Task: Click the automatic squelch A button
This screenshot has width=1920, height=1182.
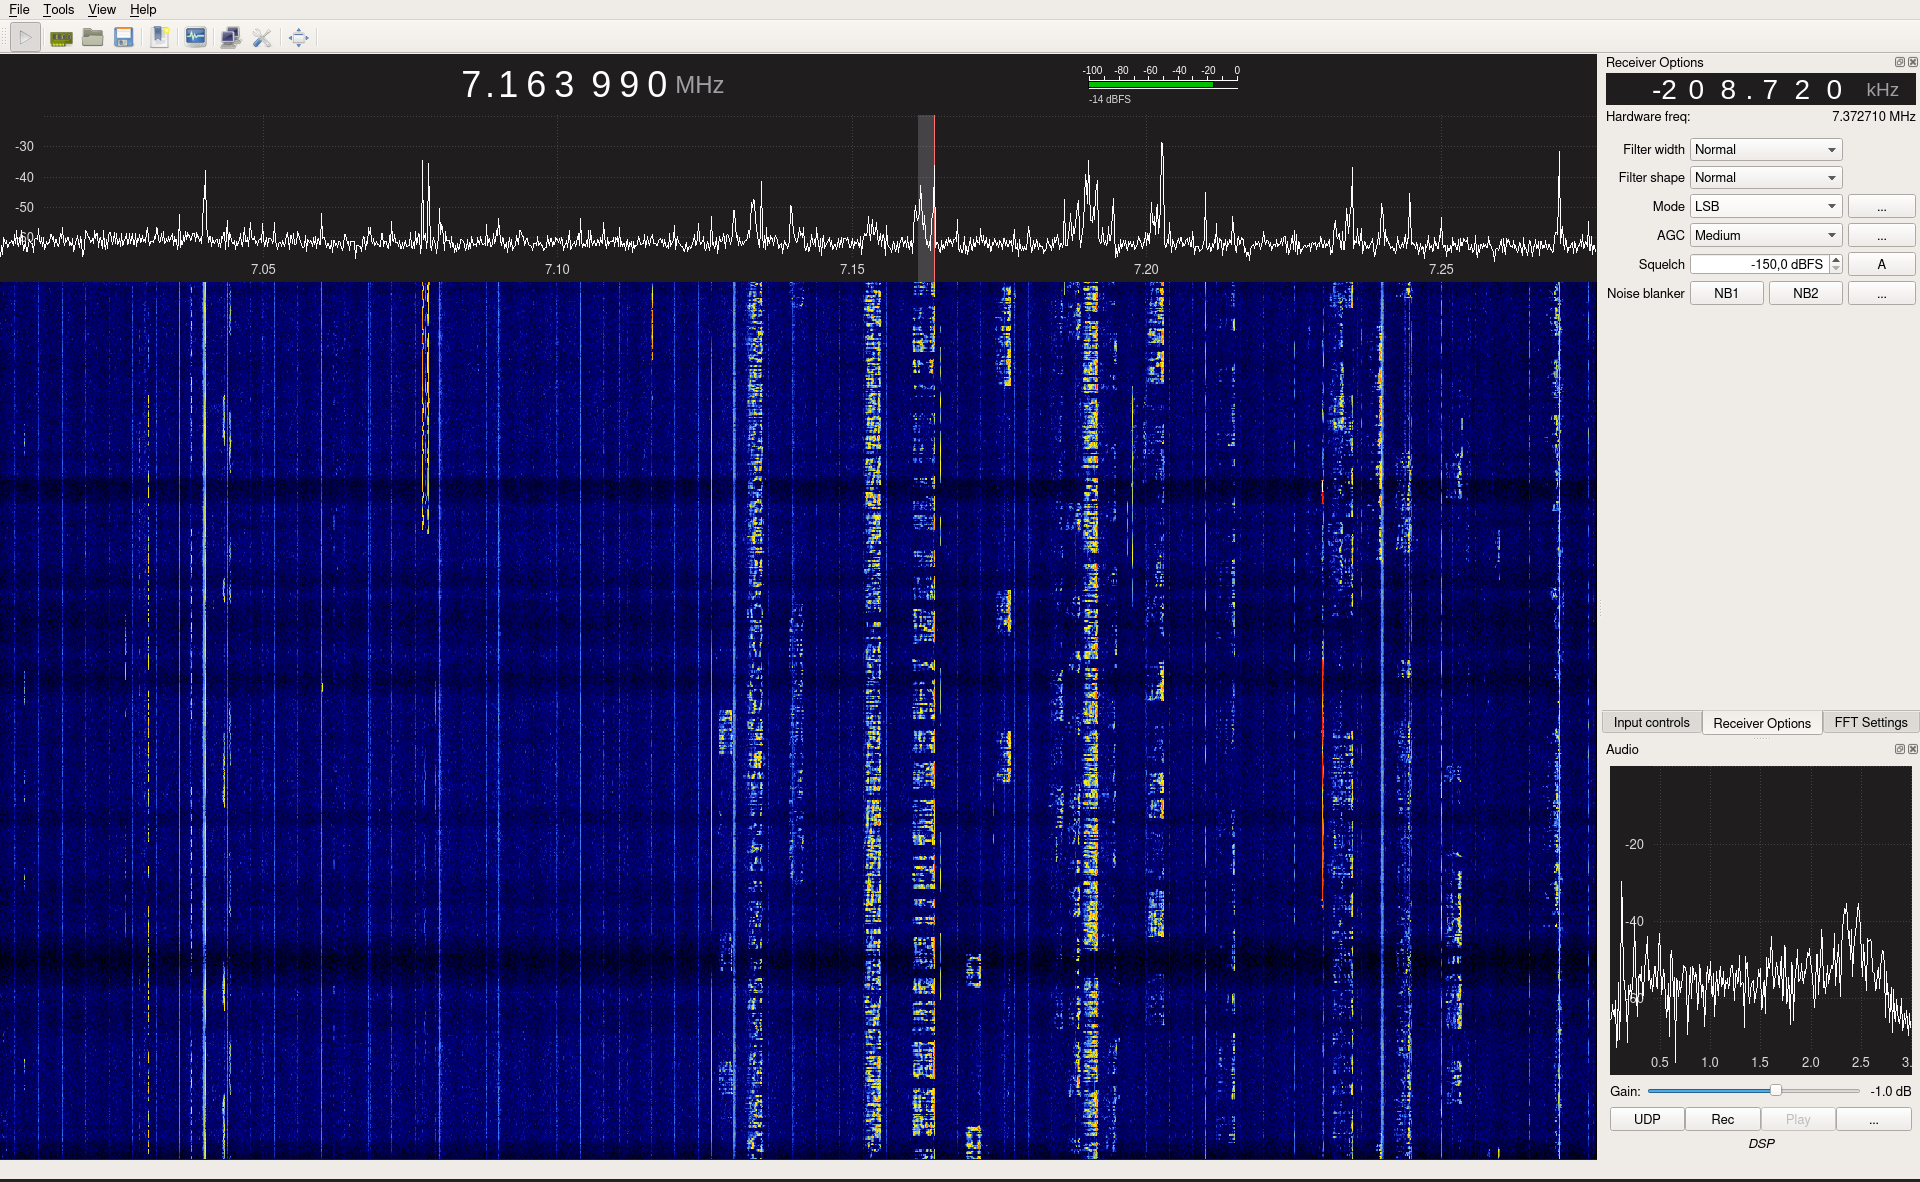Action: 1881,264
